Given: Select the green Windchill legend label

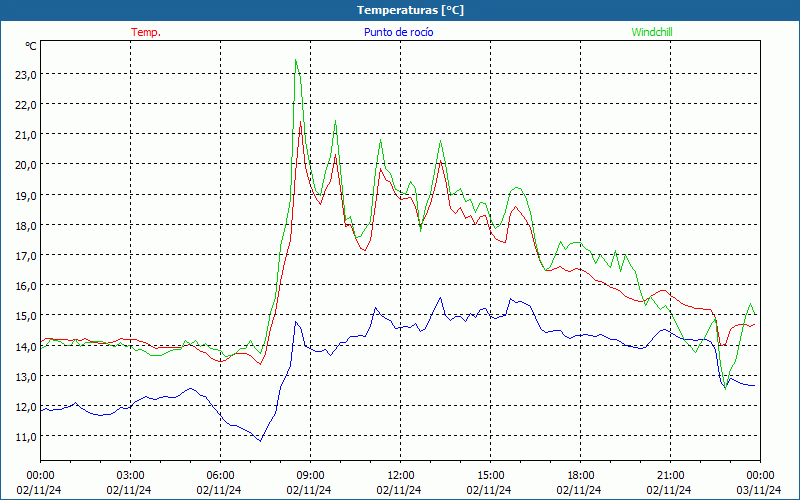Looking at the screenshot, I should pyautogui.click(x=652, y=32).
